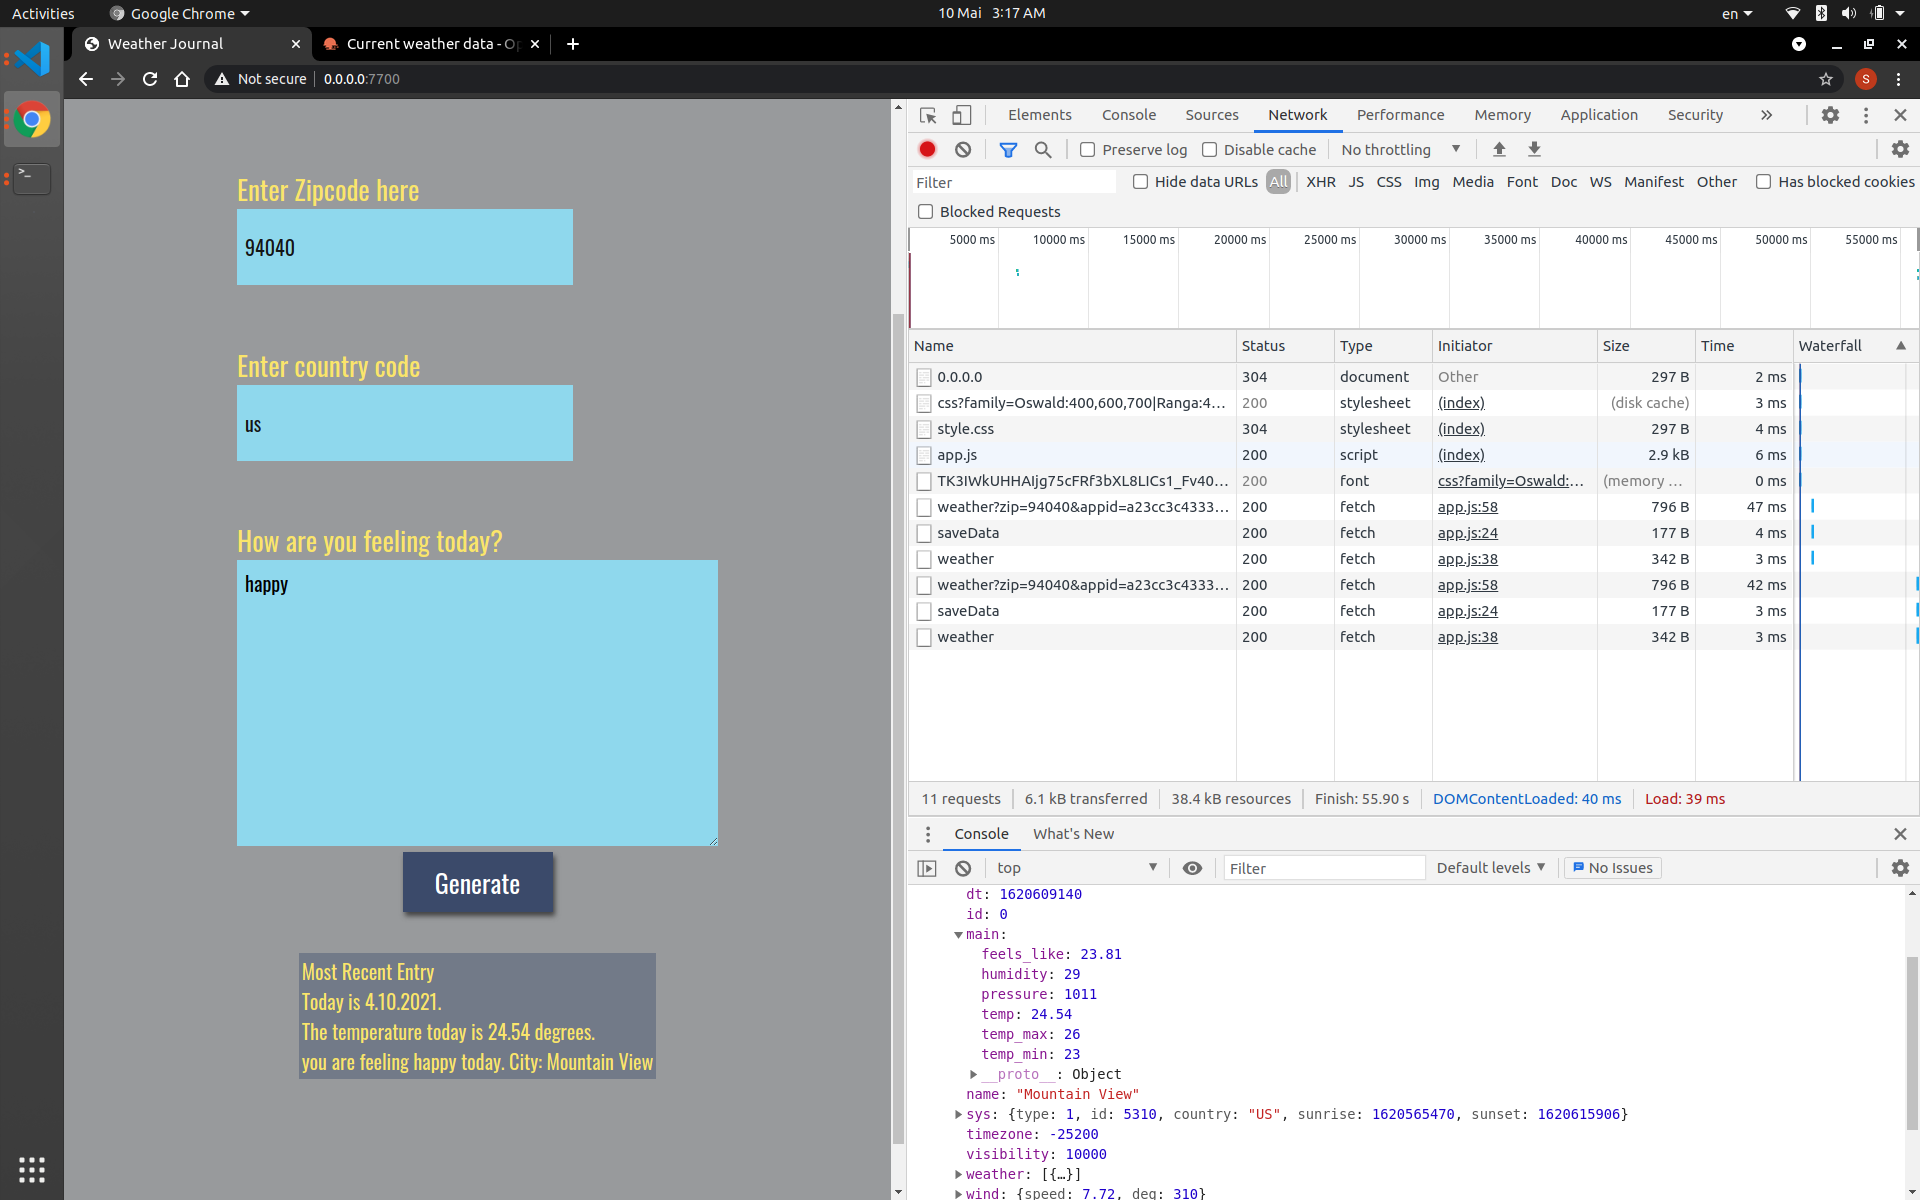The height and width of the screenshot is (1200, 1920).
Task: Toggle the record button to stop recording
Action: [926, 148]
